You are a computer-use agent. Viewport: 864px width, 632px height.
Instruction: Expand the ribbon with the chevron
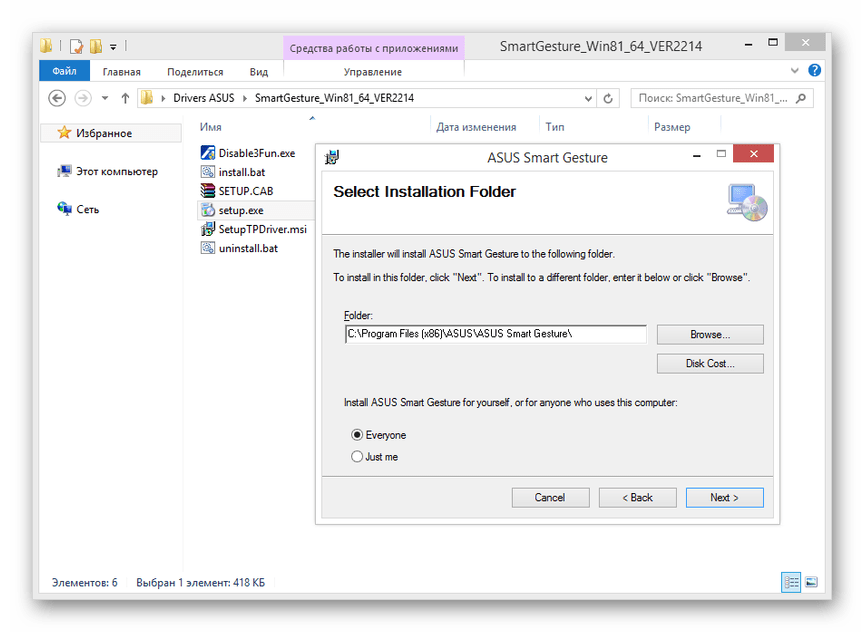pyautogui.click(x=798, y=71)
